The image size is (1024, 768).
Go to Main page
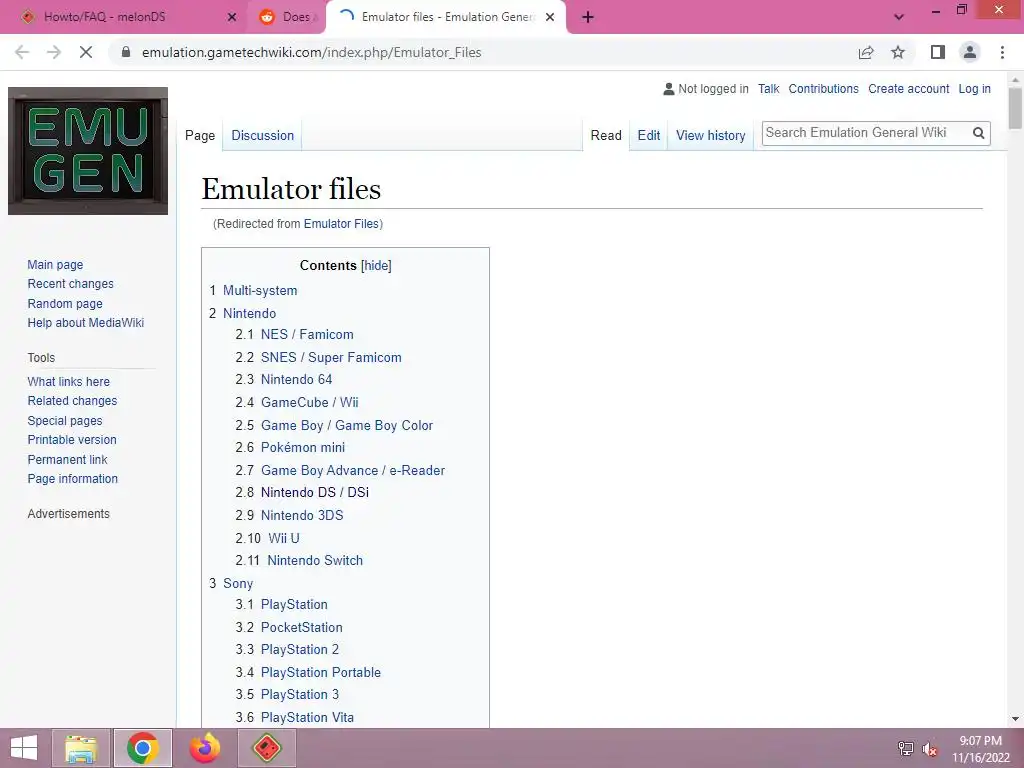pyautogui.click(x=55, y=264)
